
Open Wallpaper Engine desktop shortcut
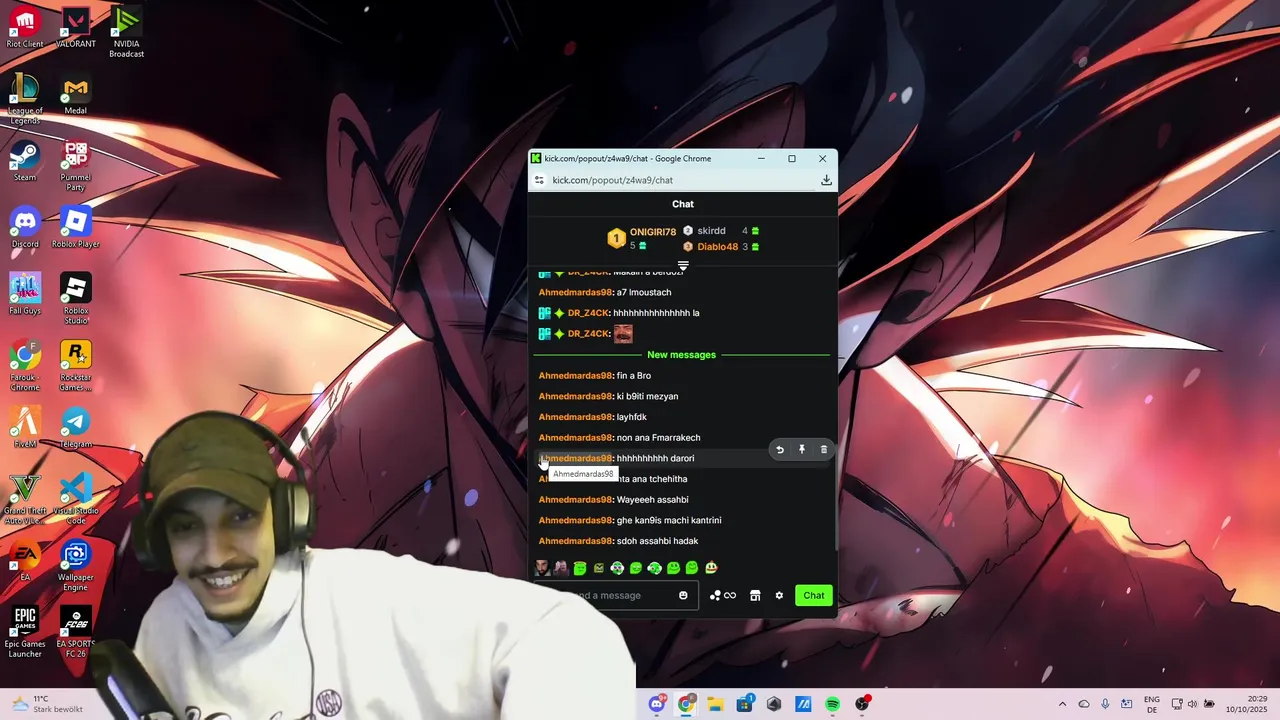click(76, 566)
